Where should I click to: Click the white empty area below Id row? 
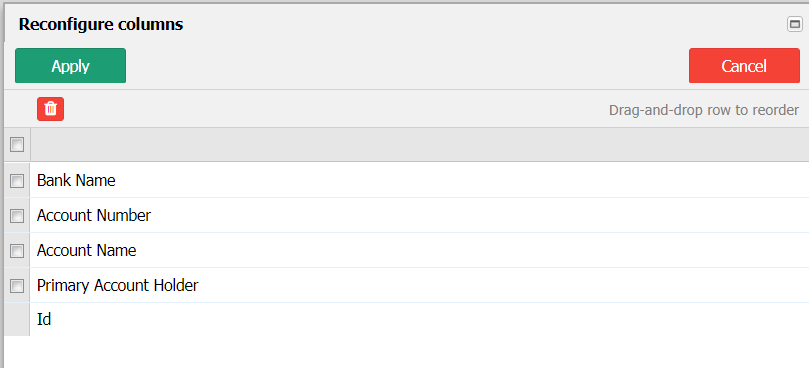[x=407, y=352]
